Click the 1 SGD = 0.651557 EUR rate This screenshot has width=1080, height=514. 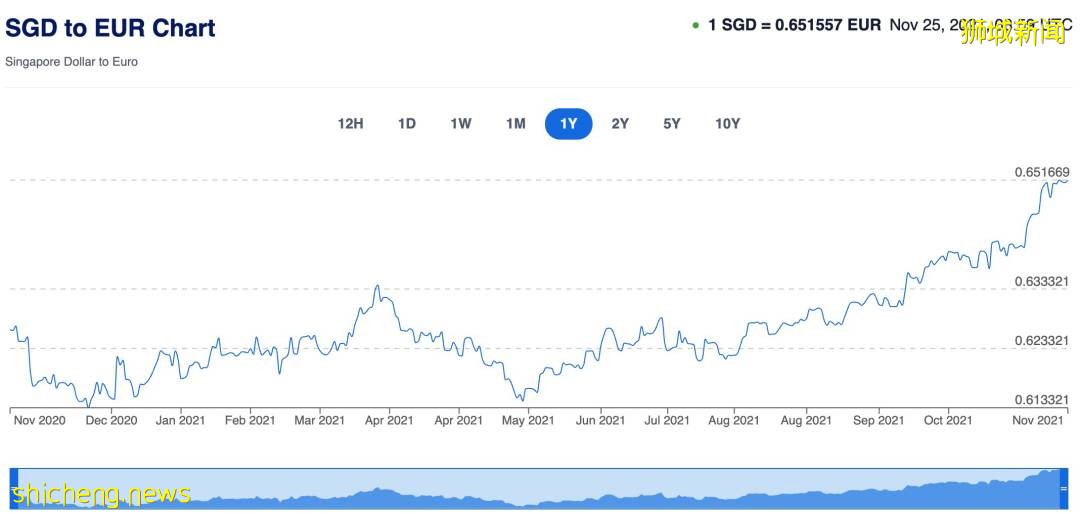click(x=794, y=25)
